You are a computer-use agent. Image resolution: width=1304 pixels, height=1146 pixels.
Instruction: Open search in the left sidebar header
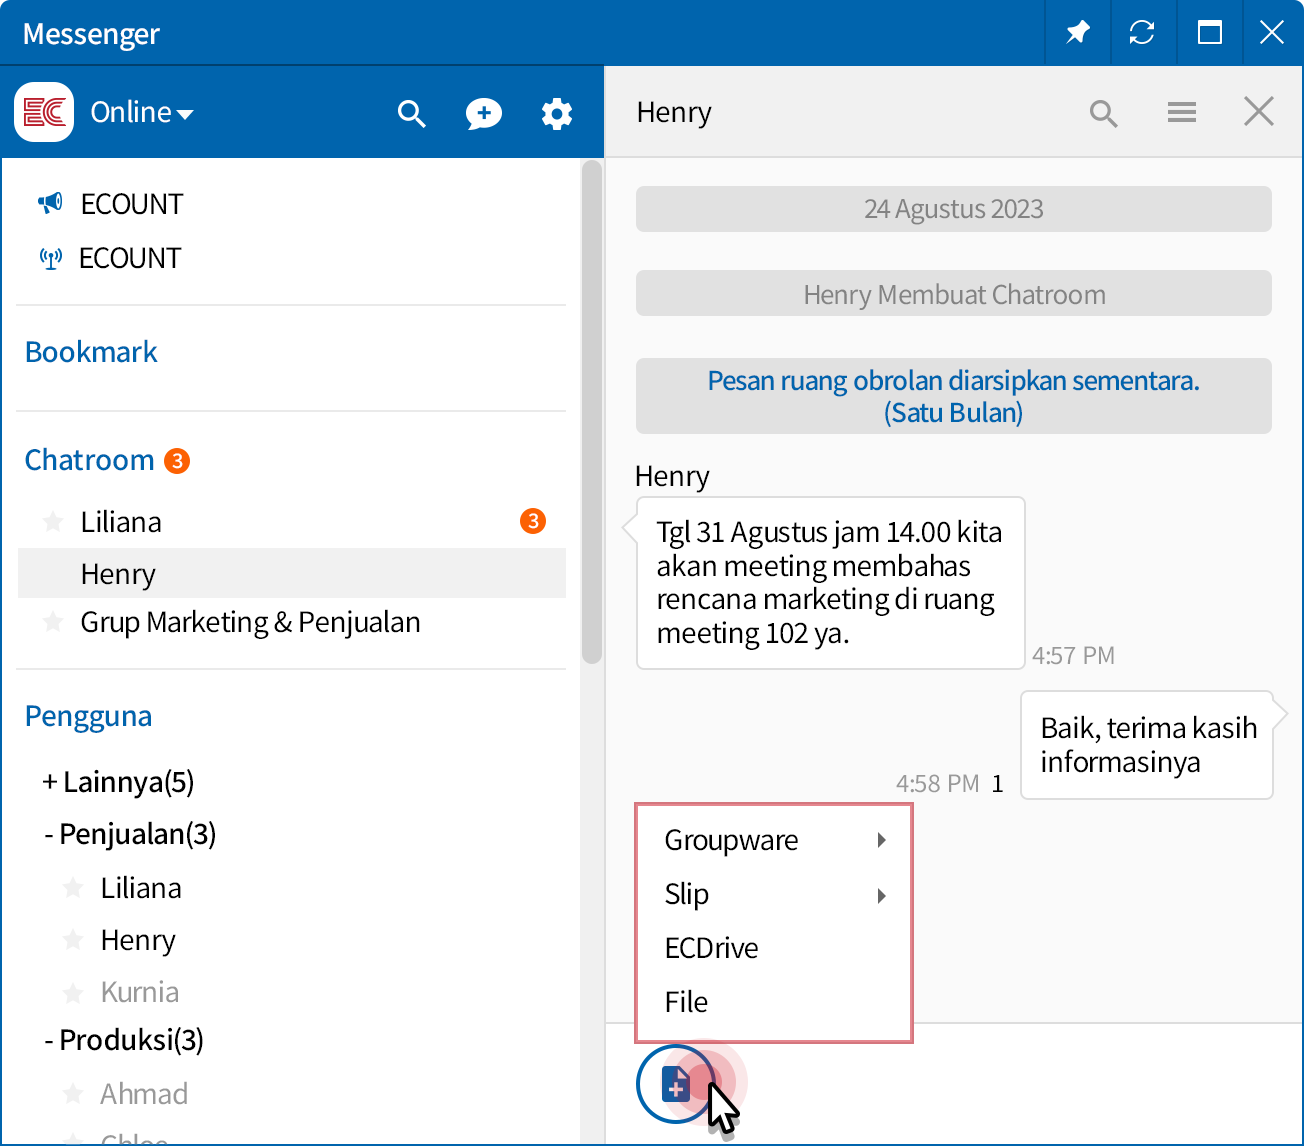[x=411, y=114]
